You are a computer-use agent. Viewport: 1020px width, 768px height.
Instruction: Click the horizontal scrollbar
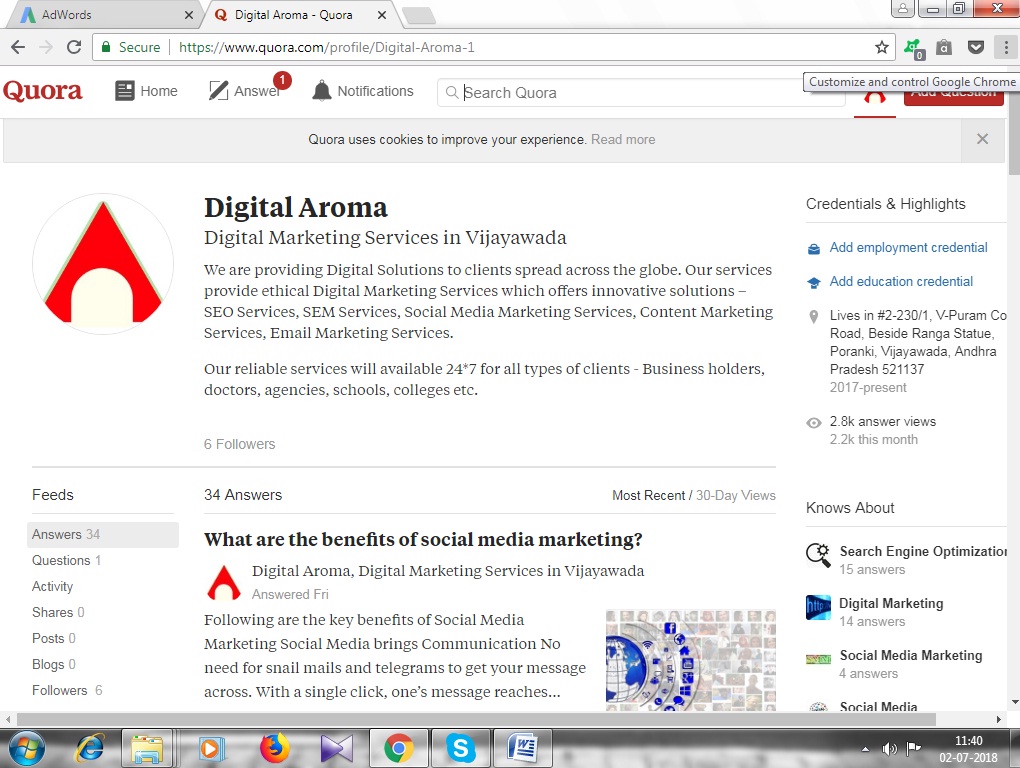476,719
